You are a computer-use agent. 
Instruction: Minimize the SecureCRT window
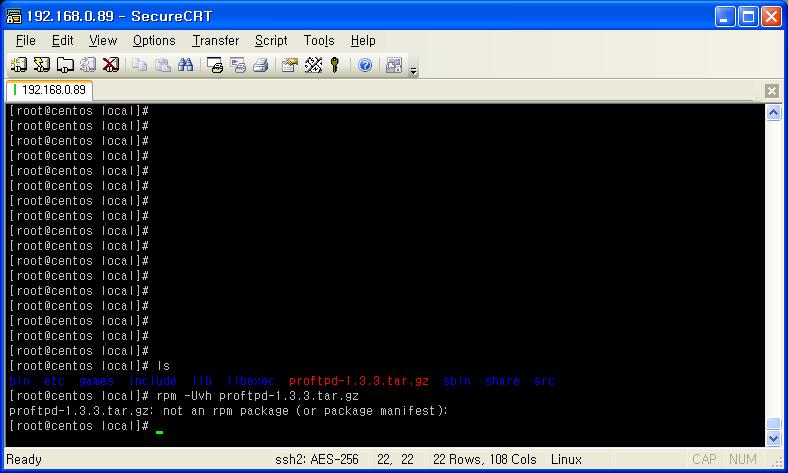725,17
